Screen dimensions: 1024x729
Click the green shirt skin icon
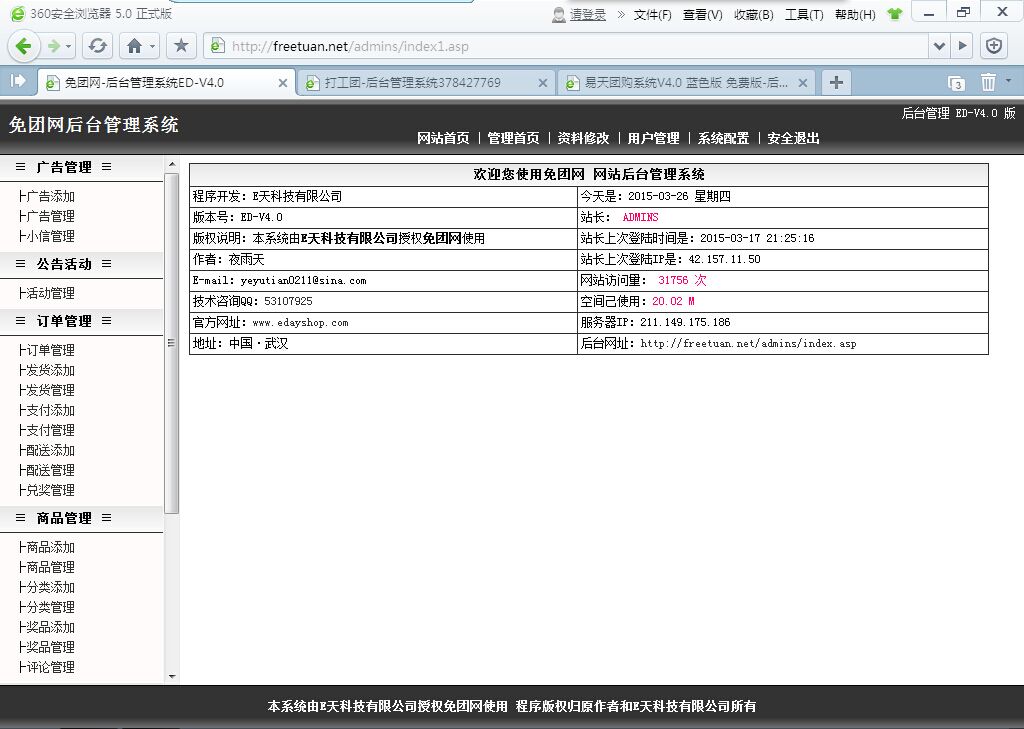[x=894, y=14]
